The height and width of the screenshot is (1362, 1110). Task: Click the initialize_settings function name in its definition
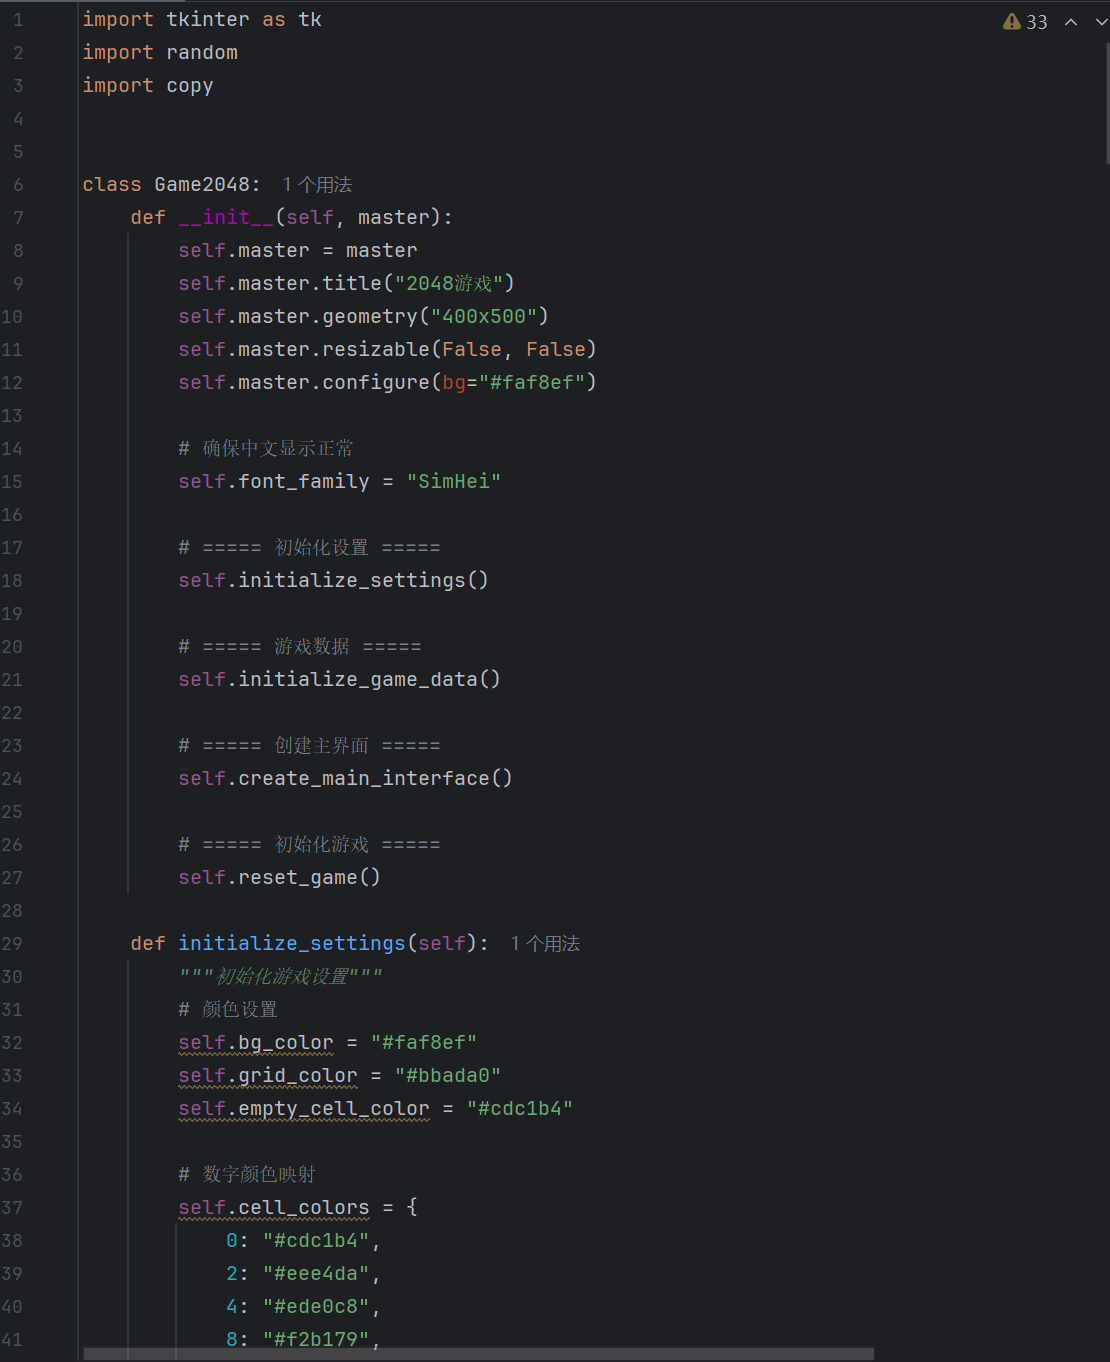pos(291,944)
